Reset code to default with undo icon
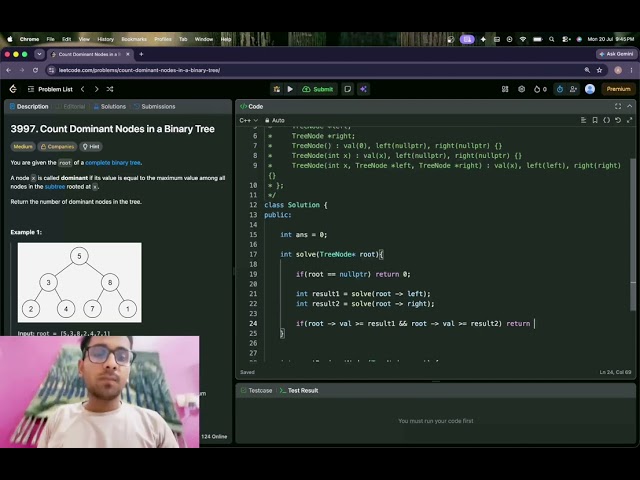 pyautogui.click(x=618, y=120)
